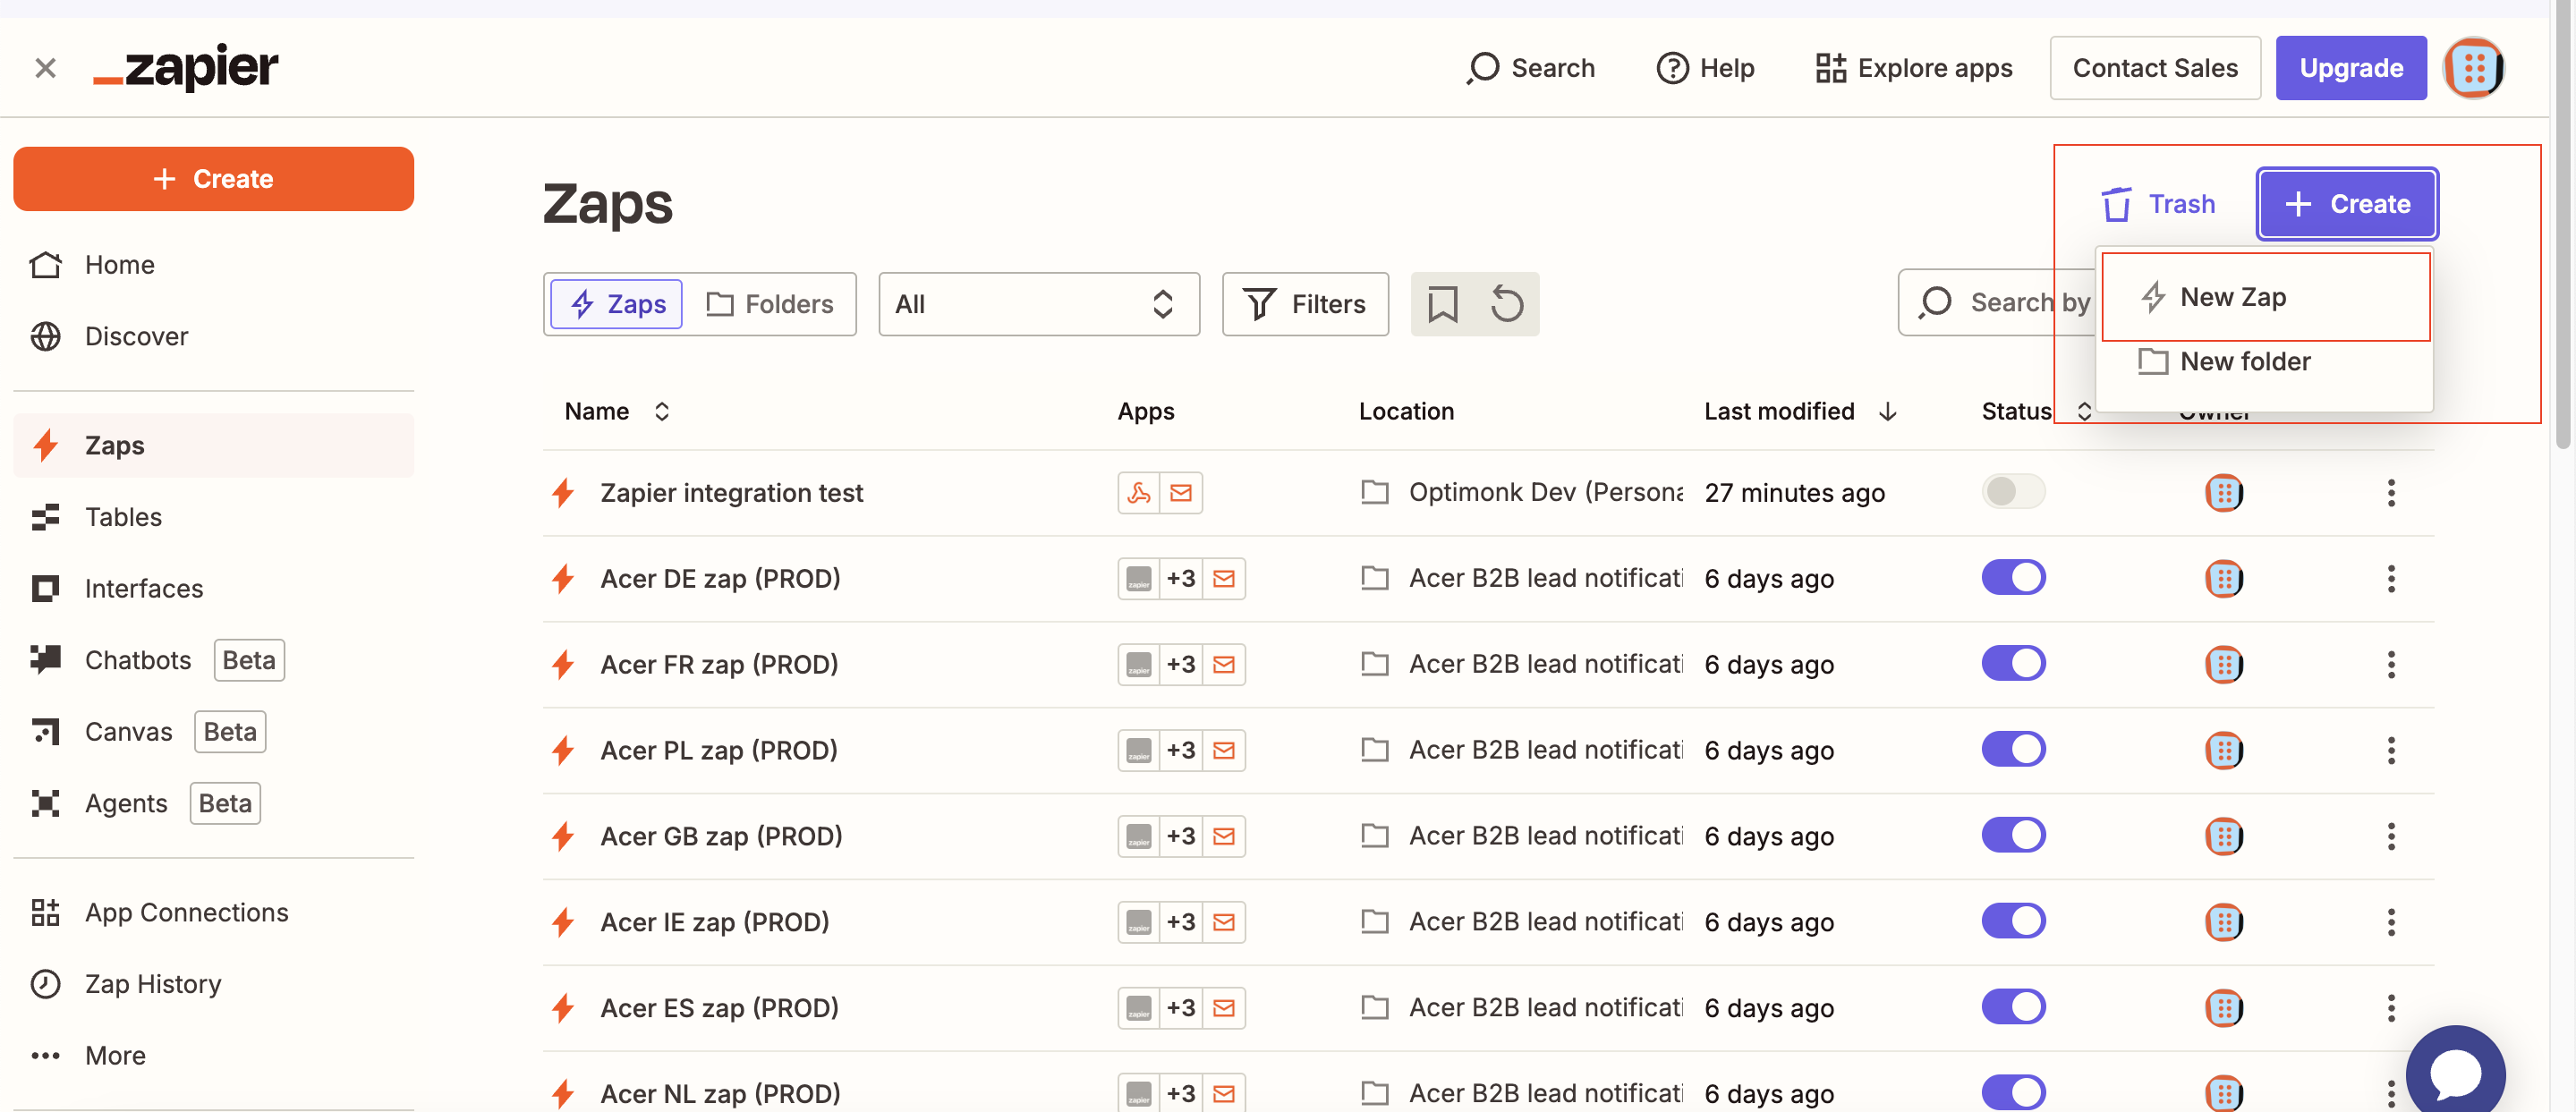Open the Filters panel

1305,304
